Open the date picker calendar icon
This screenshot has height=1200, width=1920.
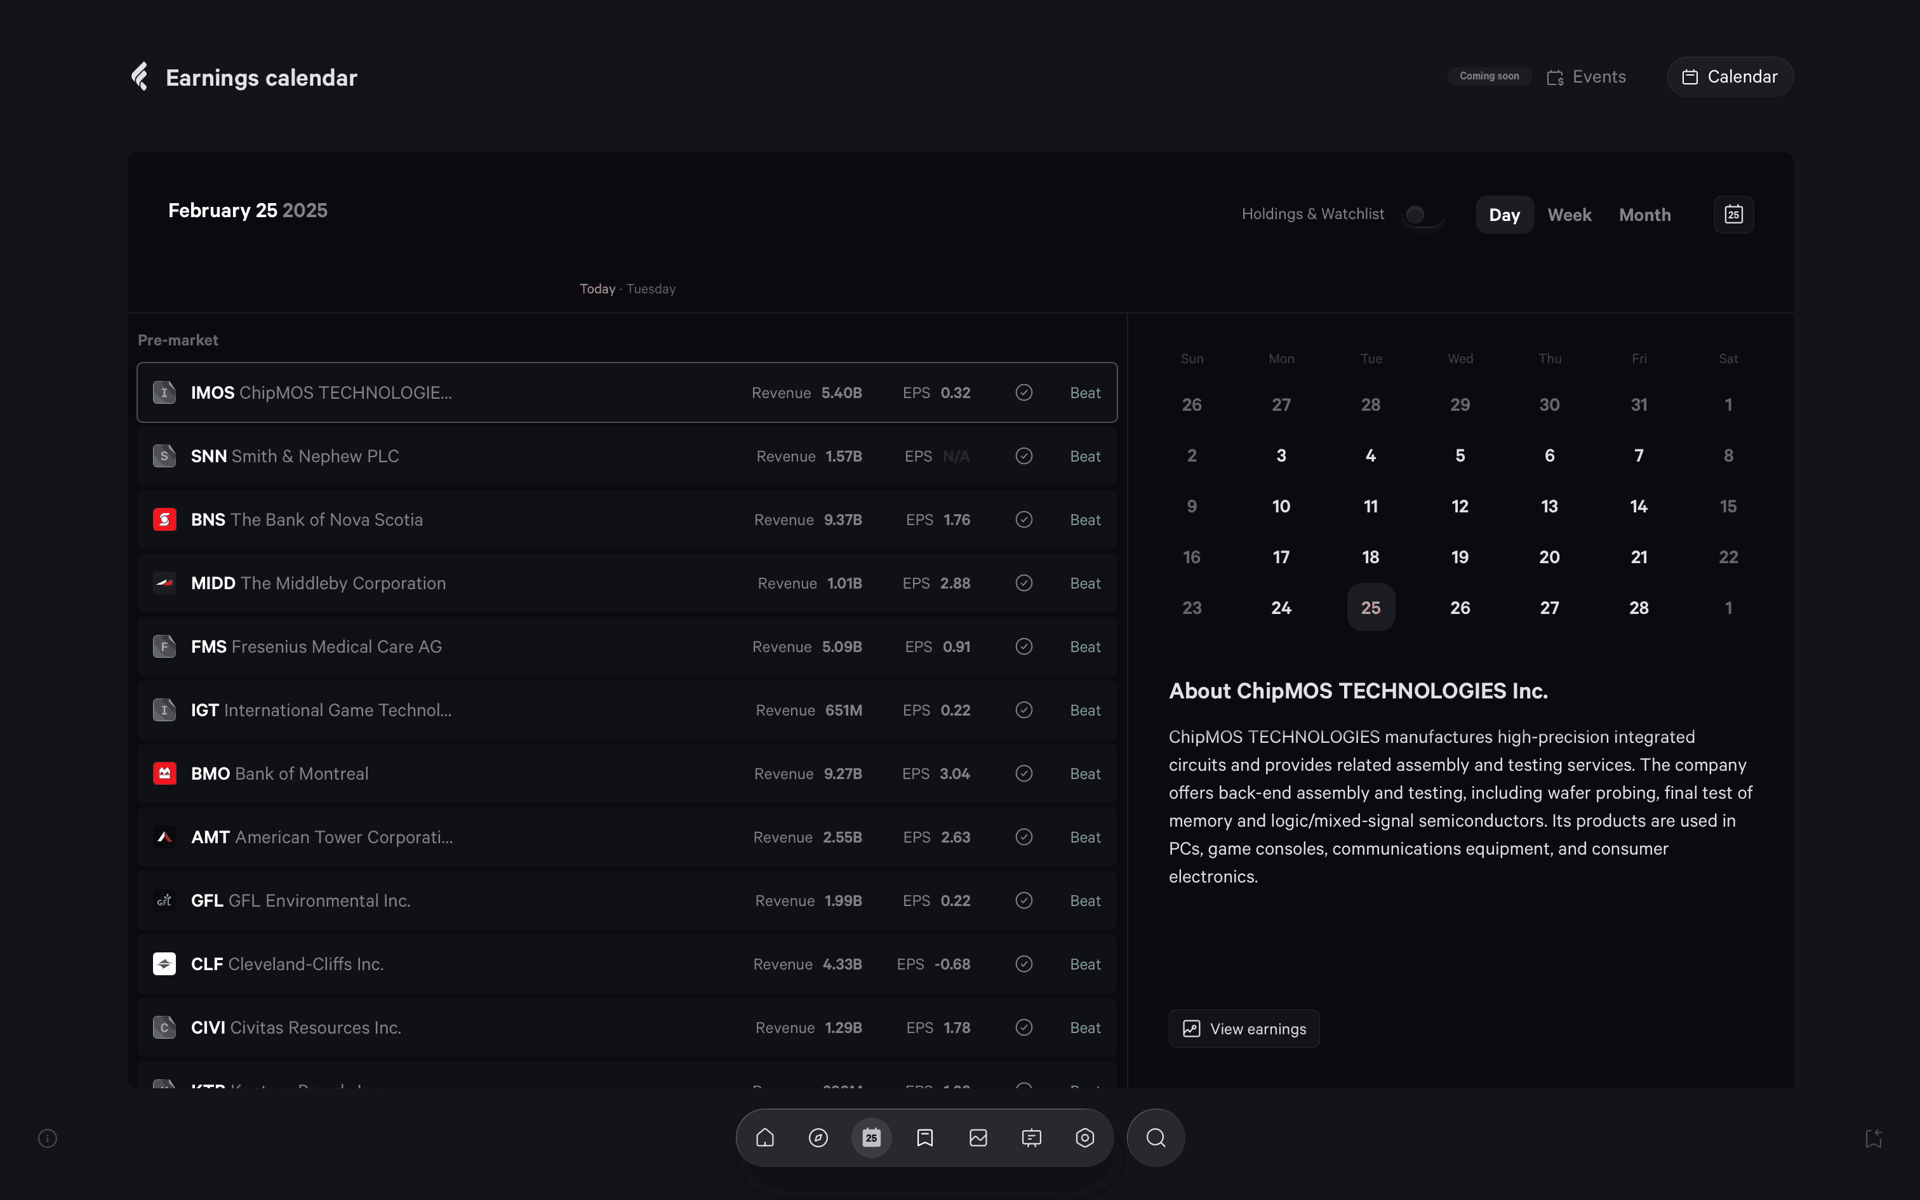tap(1733, 215)
